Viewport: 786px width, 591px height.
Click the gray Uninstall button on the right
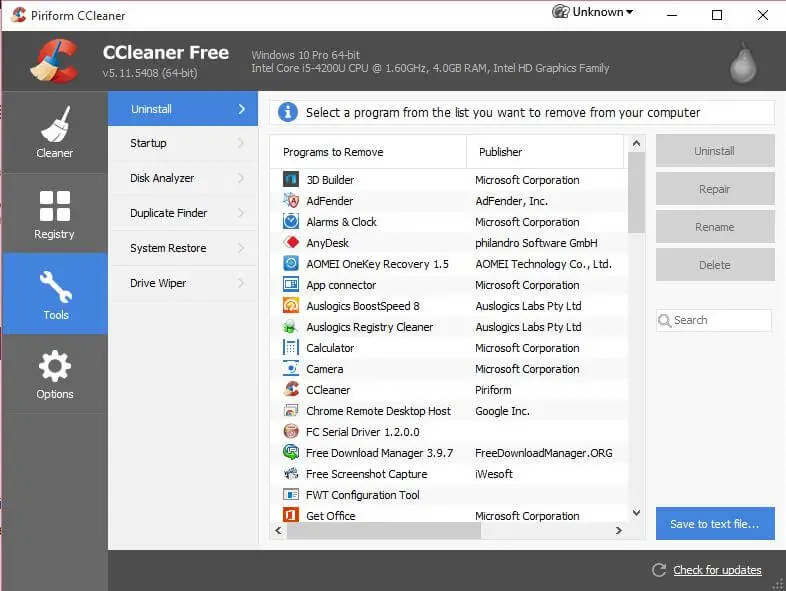click(715, 151)
